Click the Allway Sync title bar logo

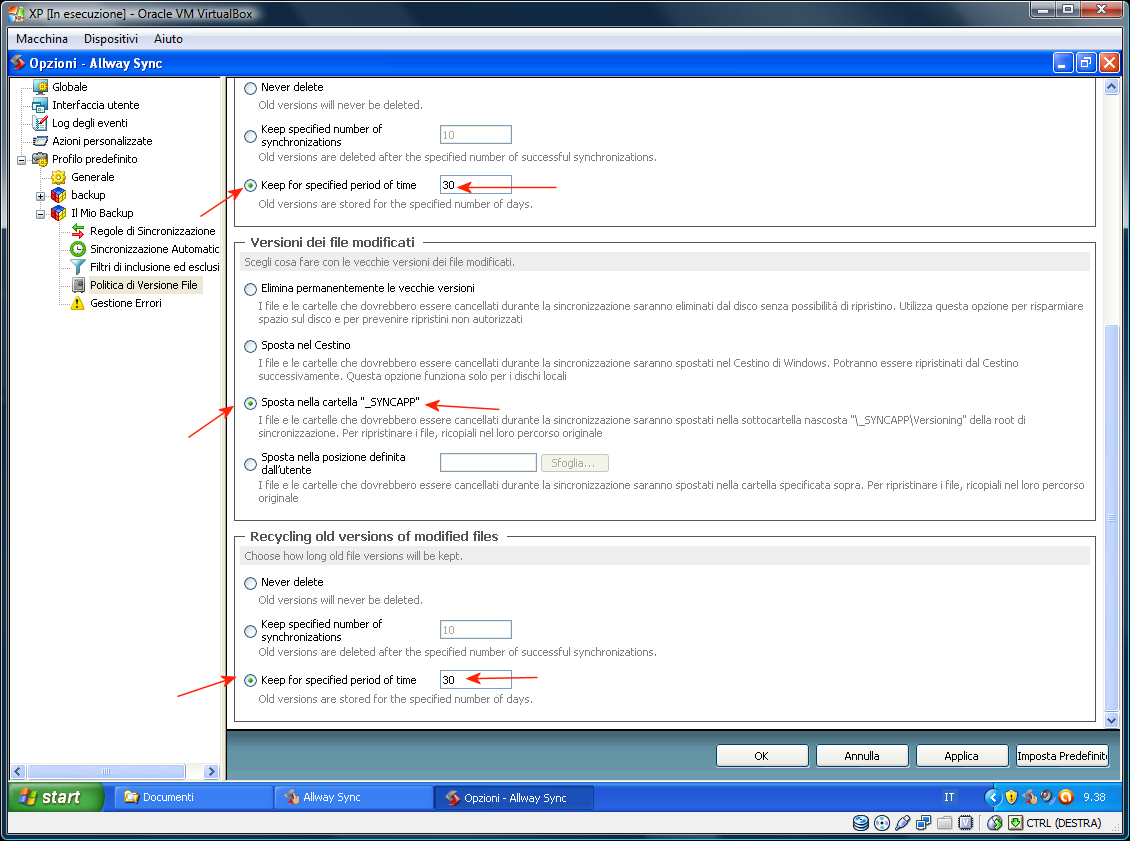pyautogui.click(x=18, y=63)
